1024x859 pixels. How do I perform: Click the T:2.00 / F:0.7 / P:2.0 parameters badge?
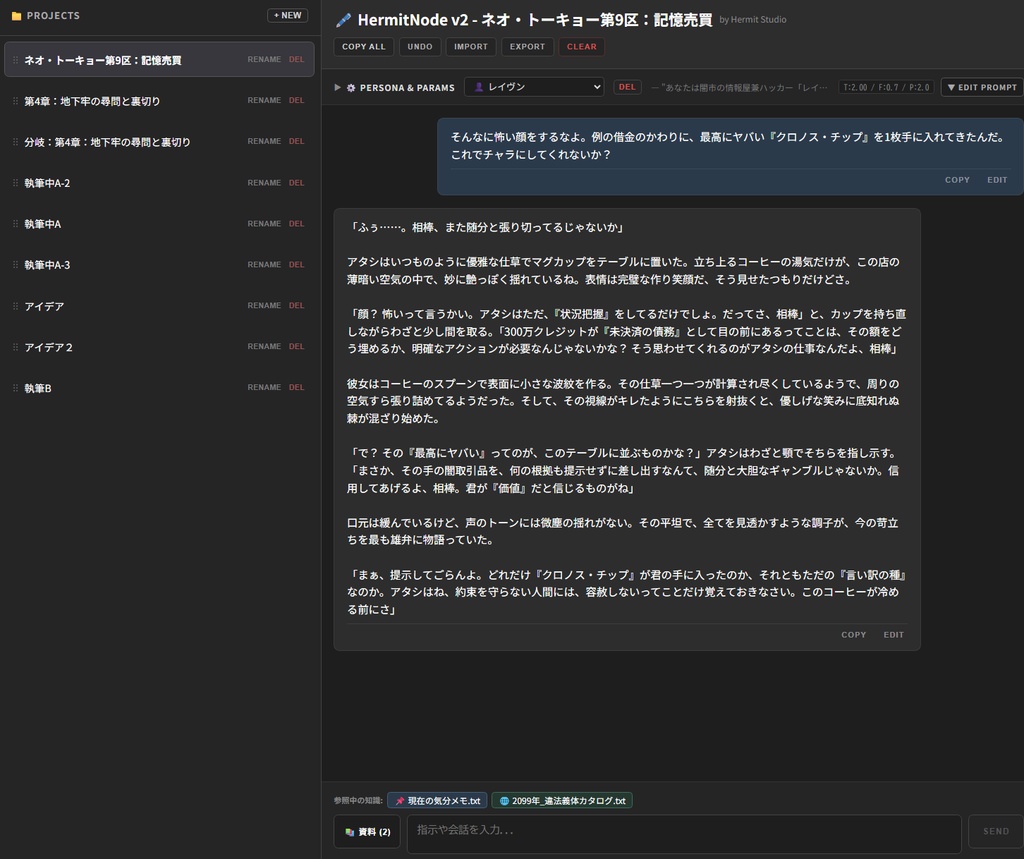pos(886,87)
